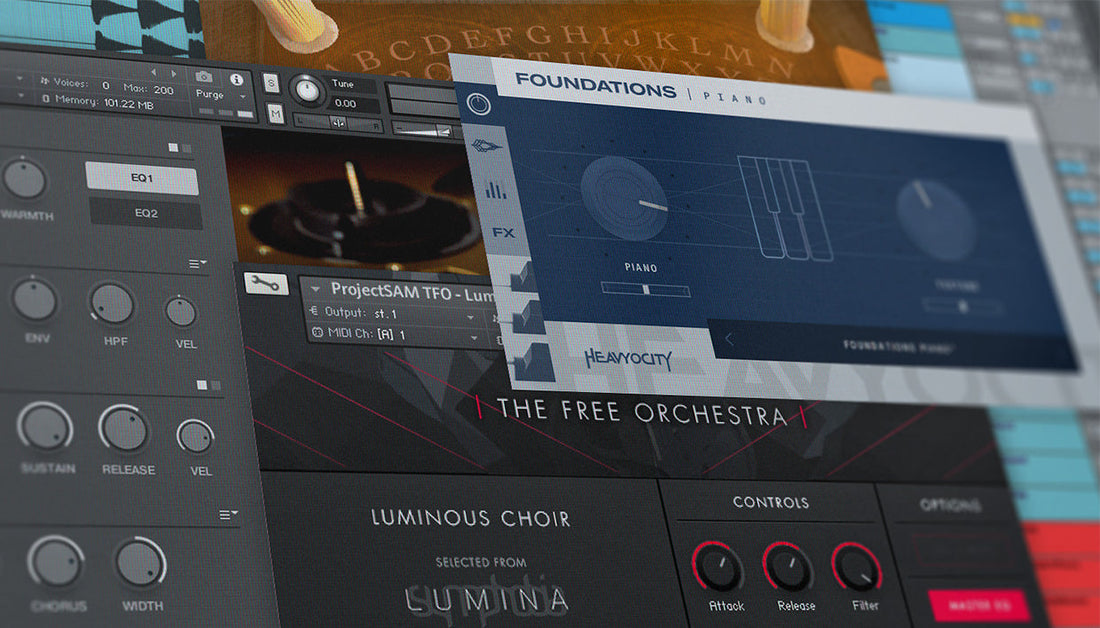
Task: Click the Warmth knob
Action: (x=25, y=179)
